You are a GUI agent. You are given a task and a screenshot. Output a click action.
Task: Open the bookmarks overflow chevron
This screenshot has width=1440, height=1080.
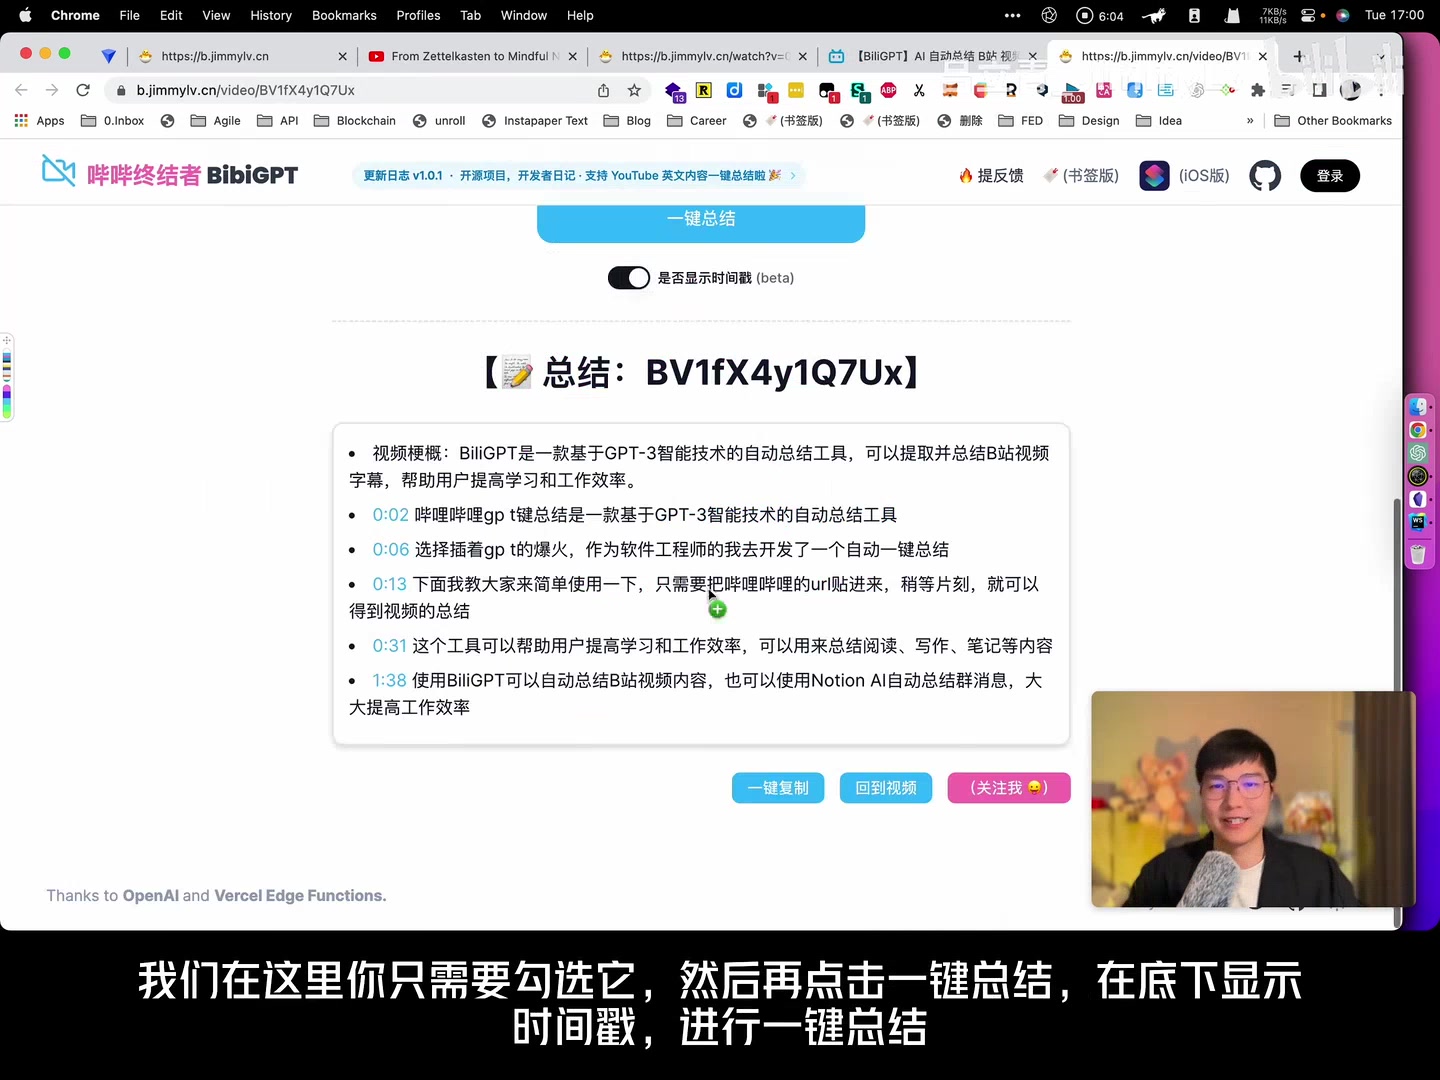(1250, 120)
